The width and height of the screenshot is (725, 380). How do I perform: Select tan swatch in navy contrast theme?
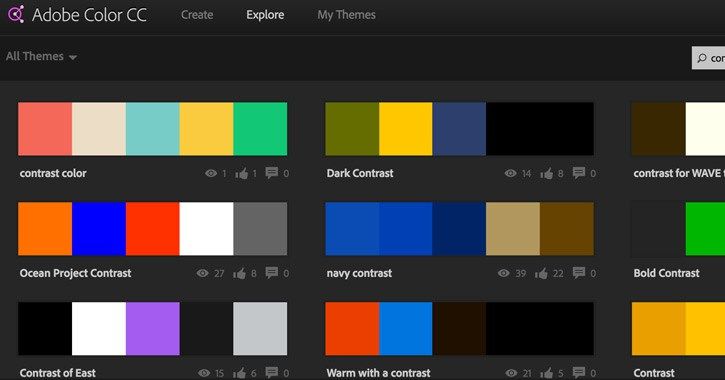click(513, 229)
